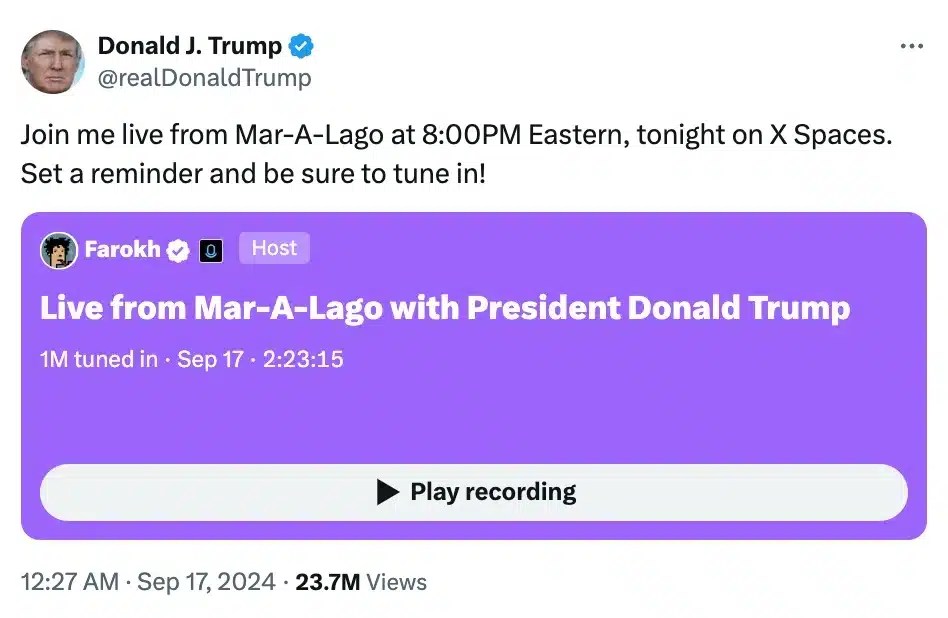Play the recorded X Space
Image resolution: width=948 pixels, height=618 pixels.
click(x=474, y=491)
